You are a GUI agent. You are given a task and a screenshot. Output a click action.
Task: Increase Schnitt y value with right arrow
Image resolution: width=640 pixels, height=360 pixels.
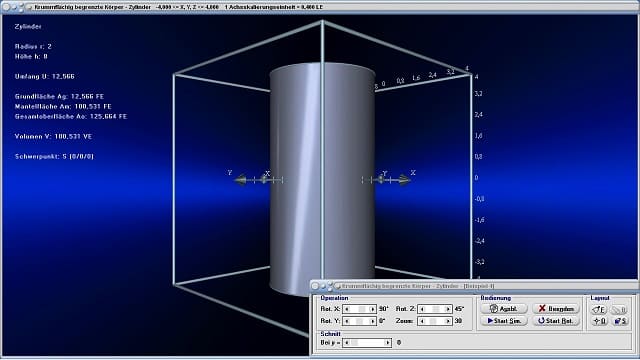click(x=387, y=342)
